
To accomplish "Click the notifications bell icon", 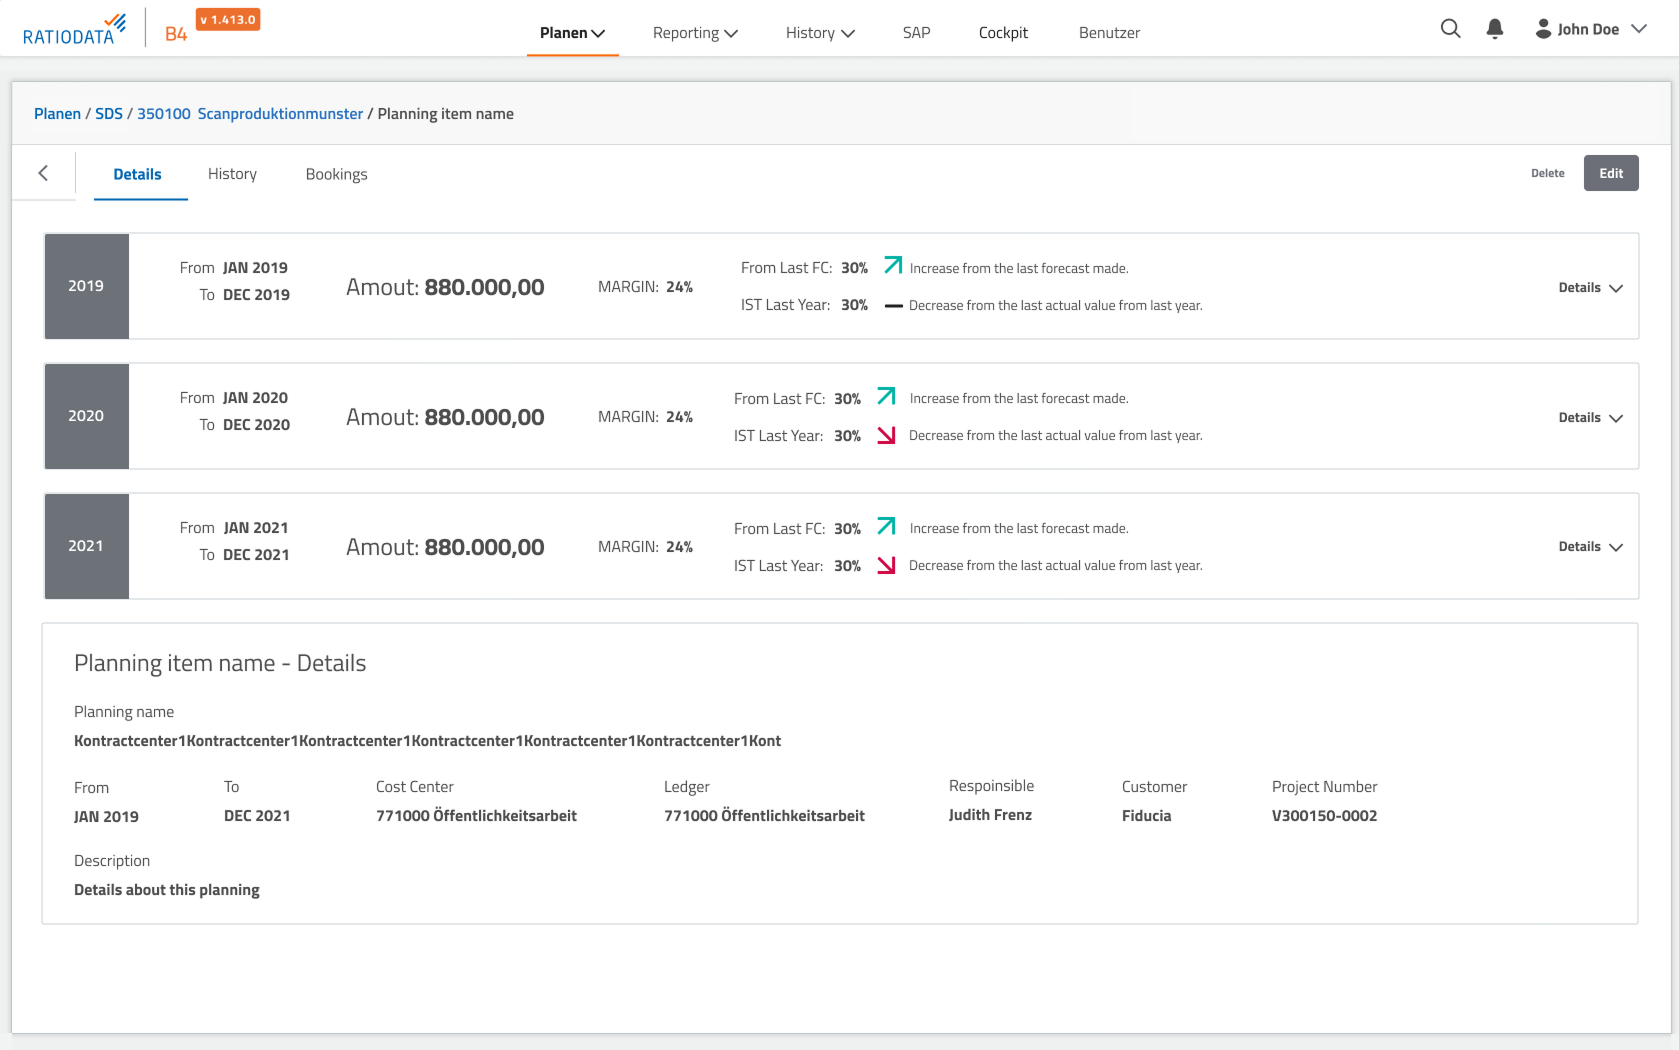I will (x=1494, y=29).
